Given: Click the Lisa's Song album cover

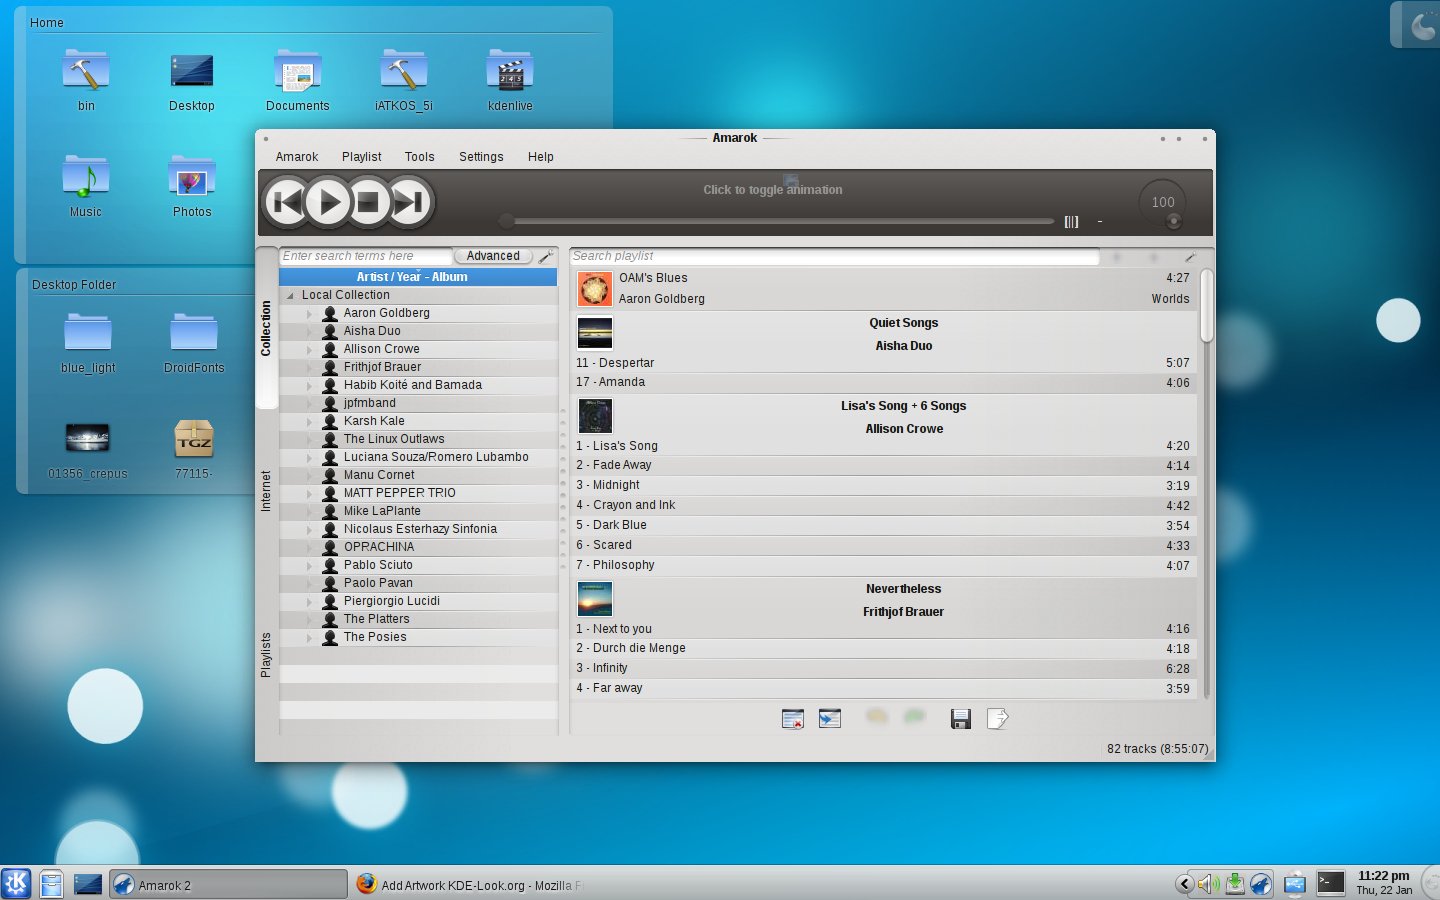Looking at the screenshot, I should pos(595,415).
